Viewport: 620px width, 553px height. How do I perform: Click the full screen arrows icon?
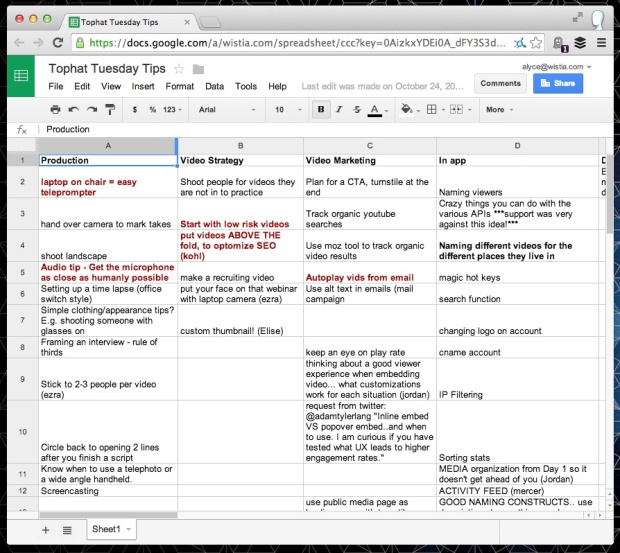coord(577,17)
